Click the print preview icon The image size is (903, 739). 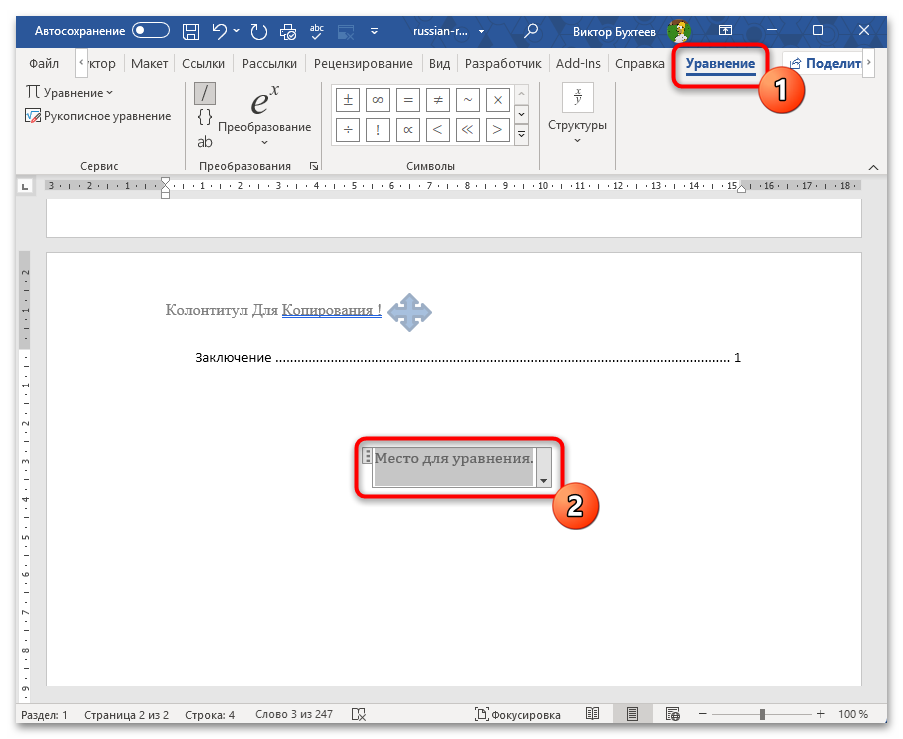pos(287,31)
